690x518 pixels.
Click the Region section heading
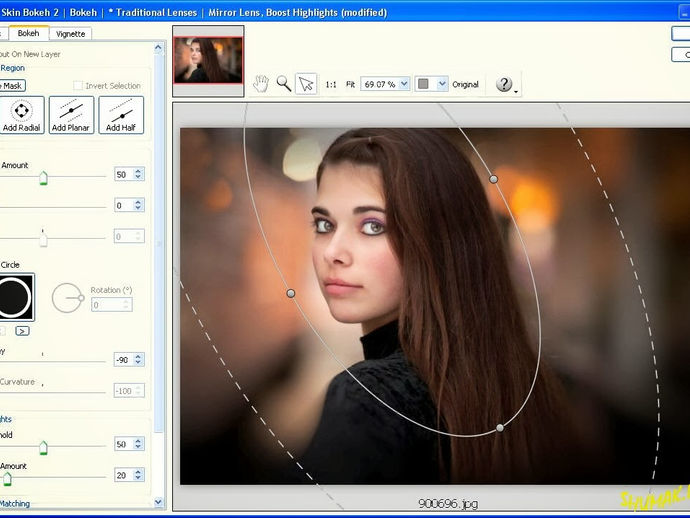click(12, 68)
